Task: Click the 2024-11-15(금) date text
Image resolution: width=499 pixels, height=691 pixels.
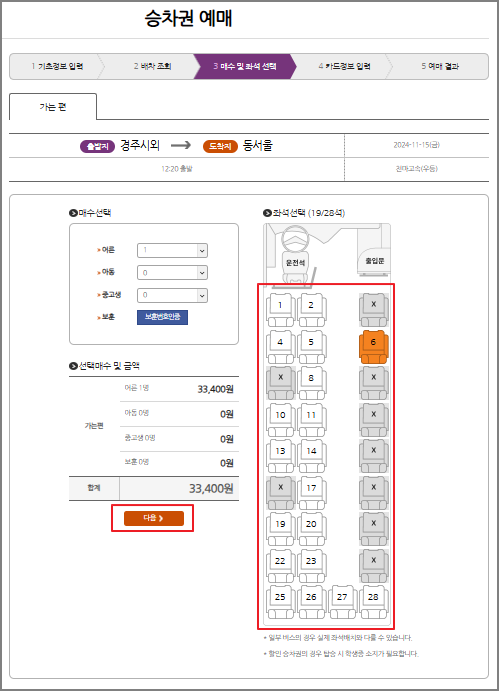Action: click(x=417, y=145)
